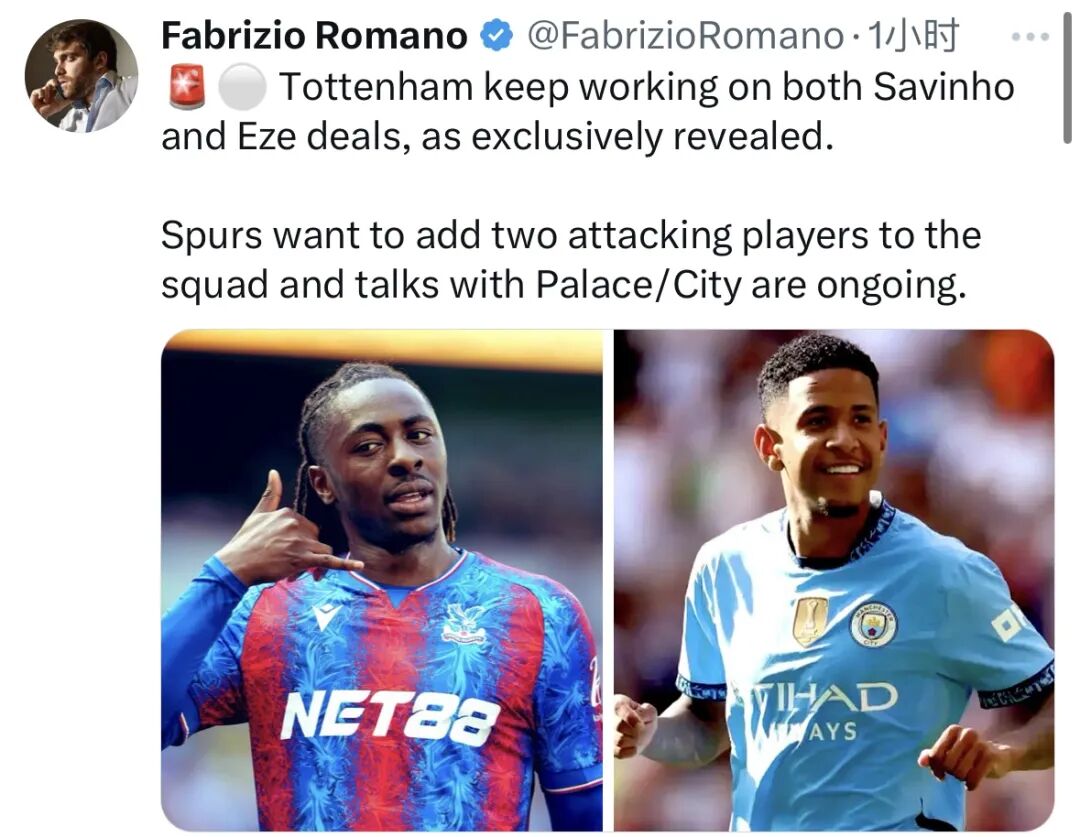Click the word Tottenham in the tweet
This screenshot has height=837, width=1080.
tap(377, 87)
